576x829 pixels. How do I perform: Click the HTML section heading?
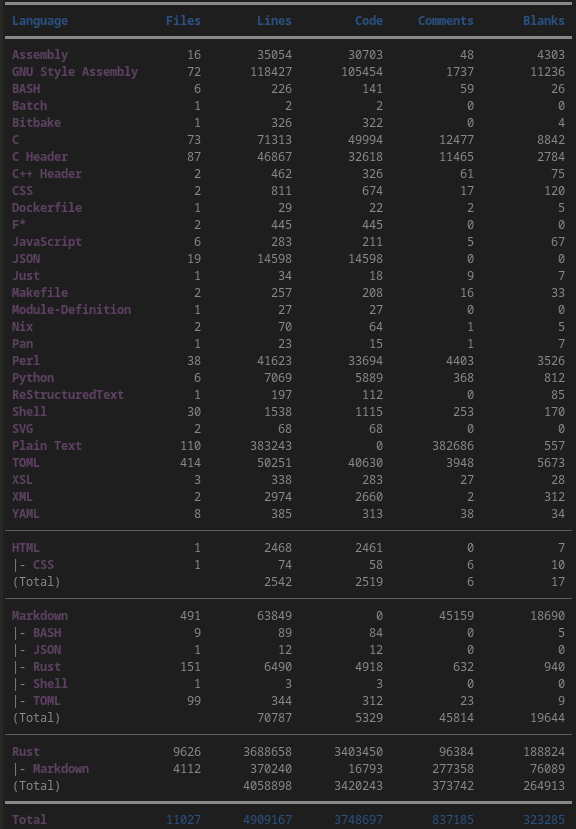(25, 548)
